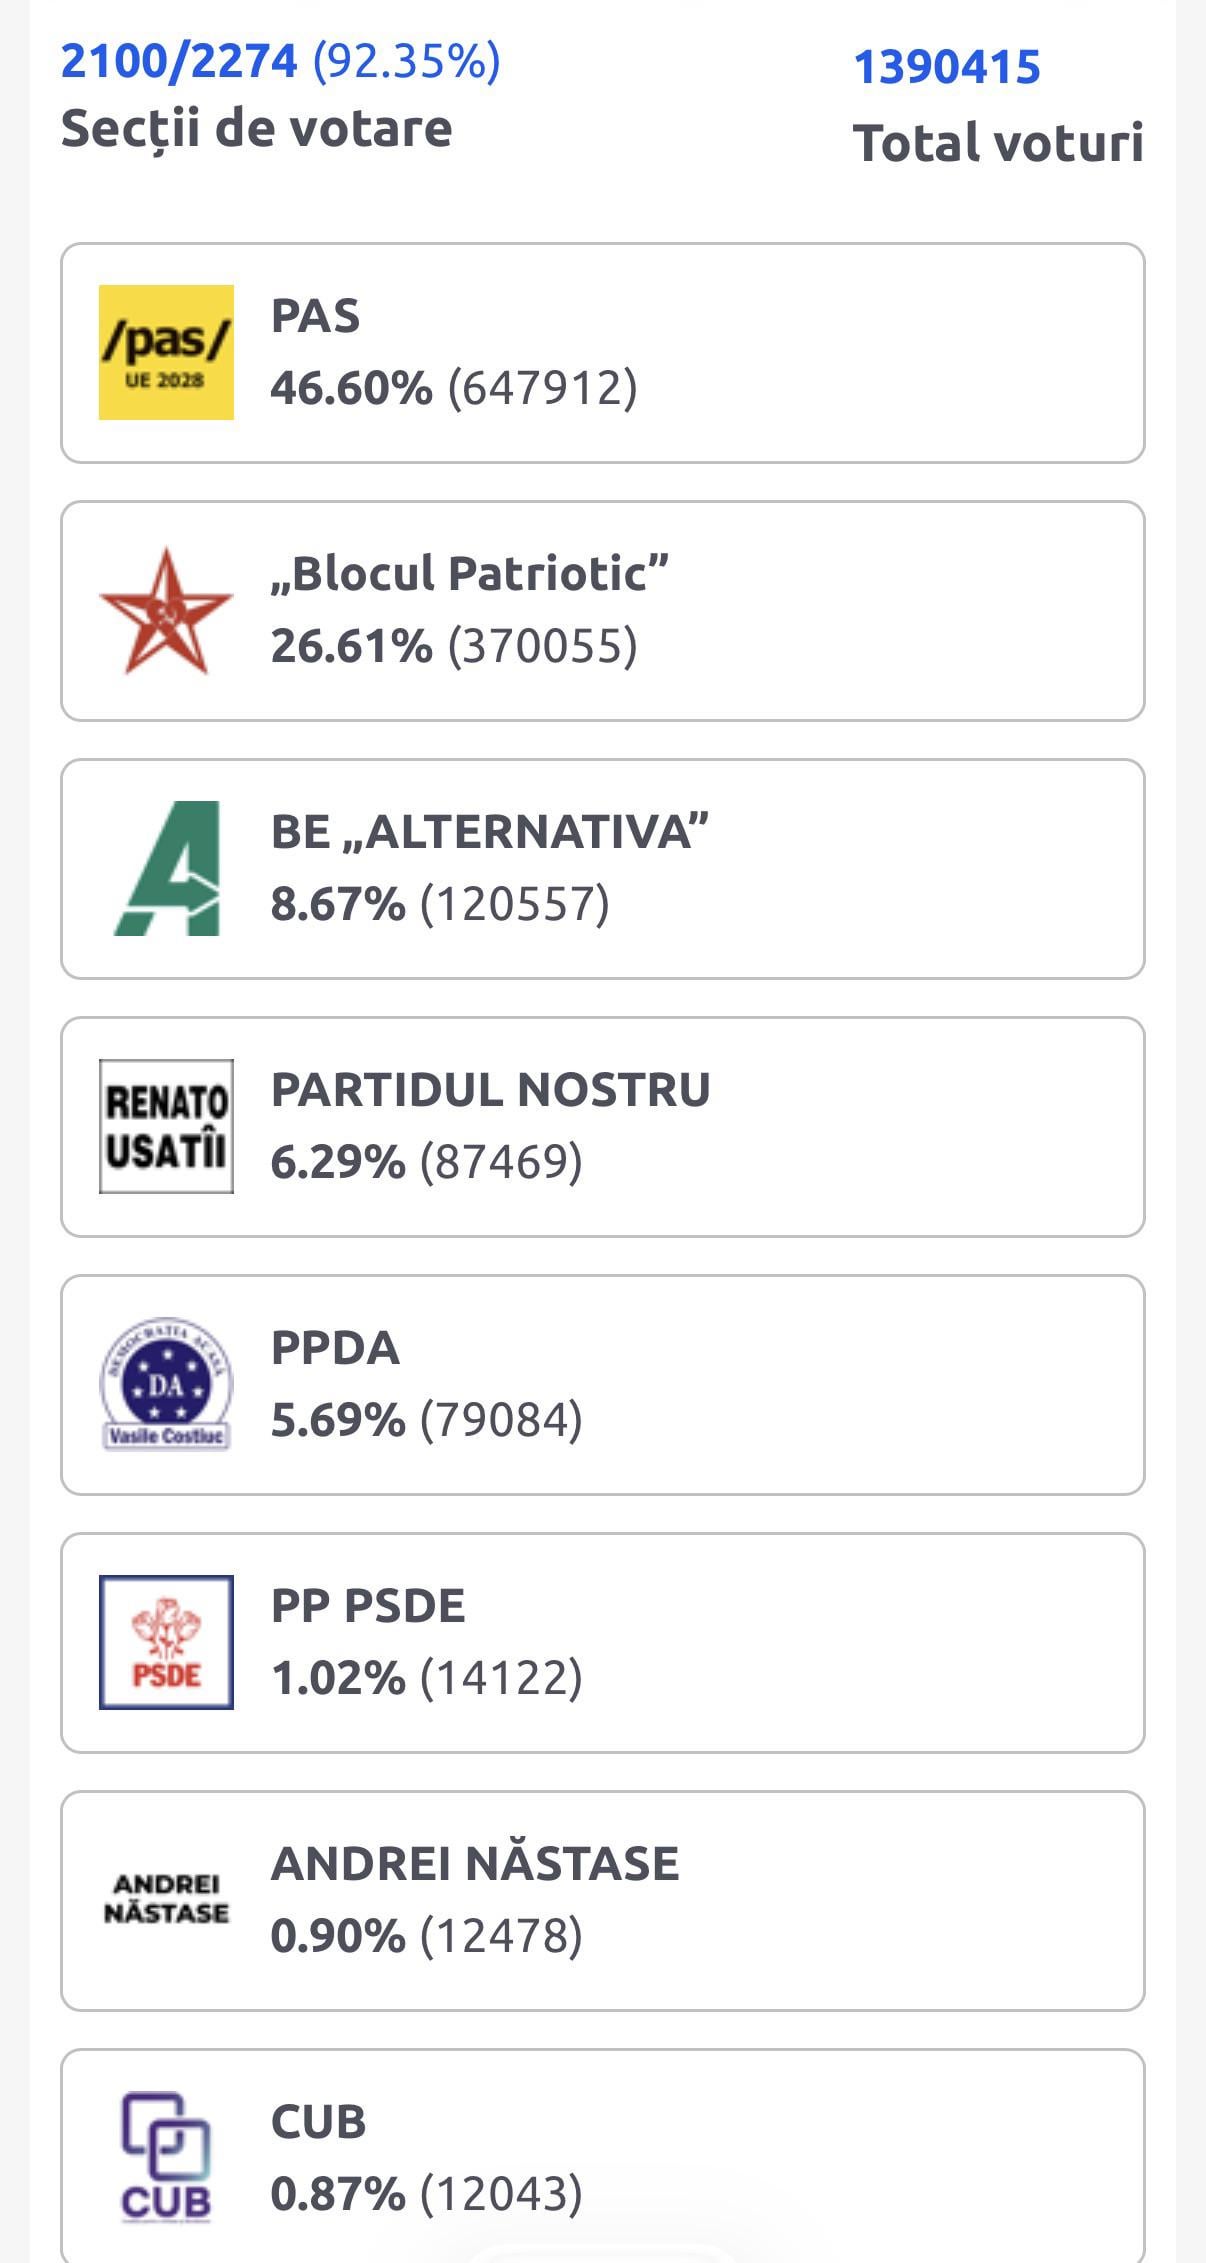The width and height of the screenshot is (1206, 2263).
Task: Click the PP PSDE party name
Action: pyautogui.click(x=368, y=1606)
